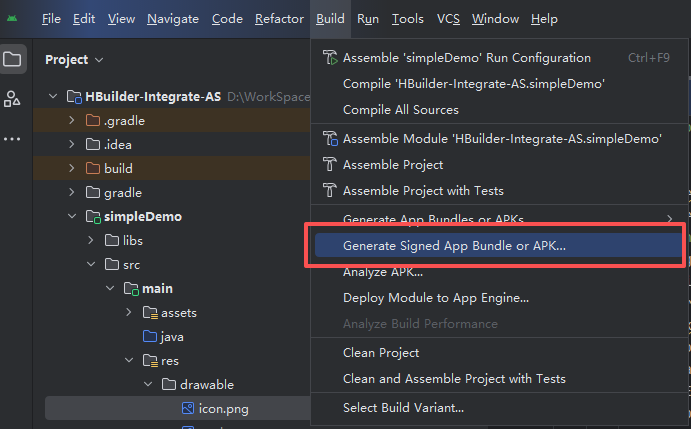Click the HBuilder-Integrate-AS project folder icon
This screenshot has height=429, width=691.
tap(74, 97)
